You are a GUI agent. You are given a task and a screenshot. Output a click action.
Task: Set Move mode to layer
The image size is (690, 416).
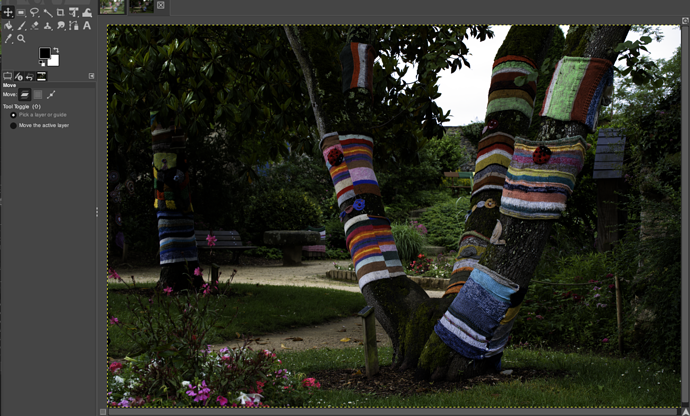[25, 94]
